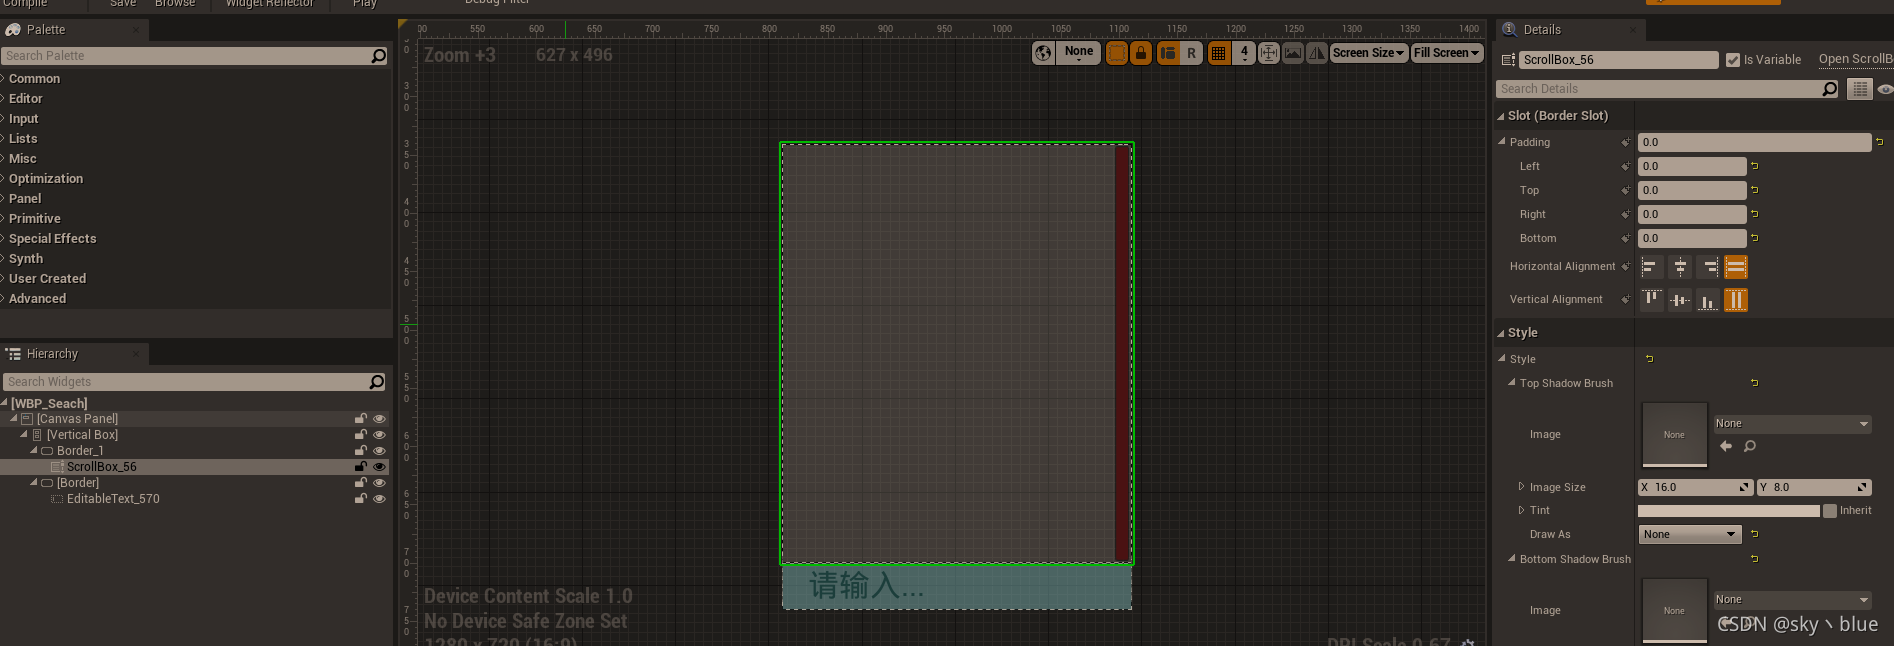Toggle grid snapping in viewport toolbar
This screenshot has height=646, width=1894.
tap(1218, 53)
